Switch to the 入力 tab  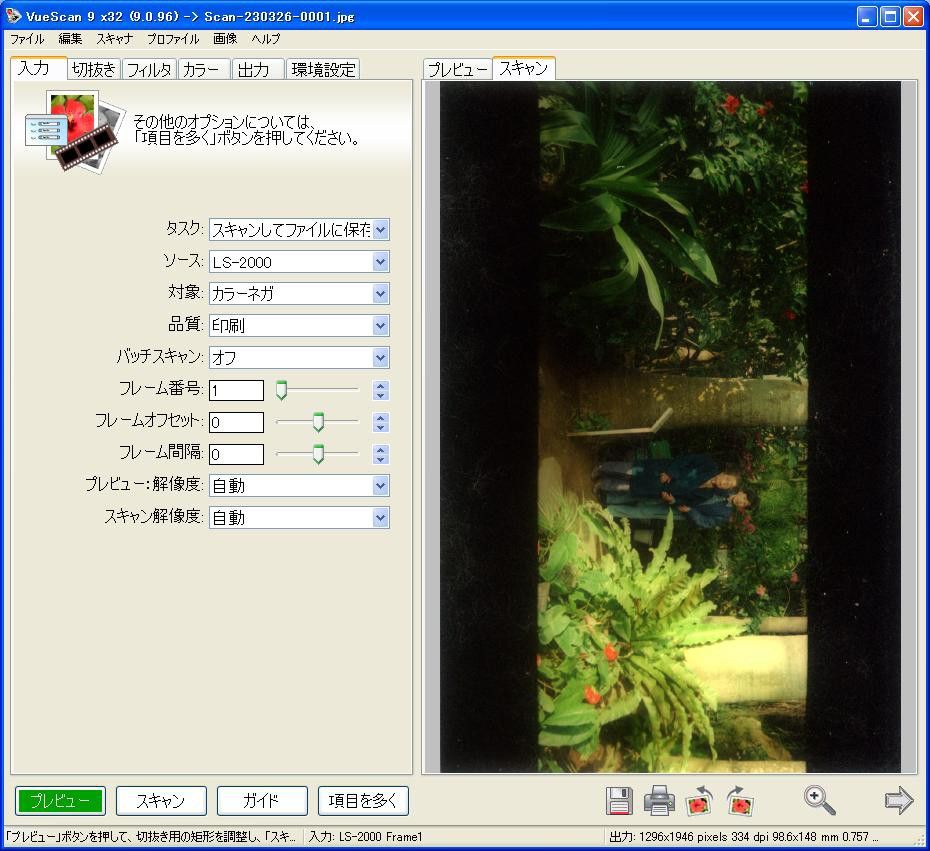pos(39,68)
